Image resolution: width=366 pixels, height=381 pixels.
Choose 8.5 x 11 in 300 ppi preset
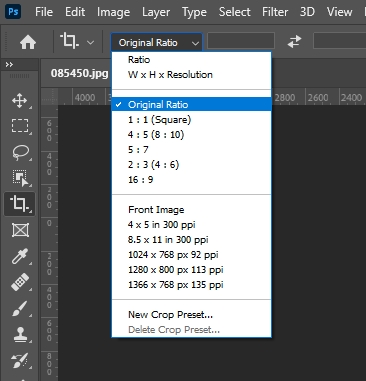click(192, 240)
